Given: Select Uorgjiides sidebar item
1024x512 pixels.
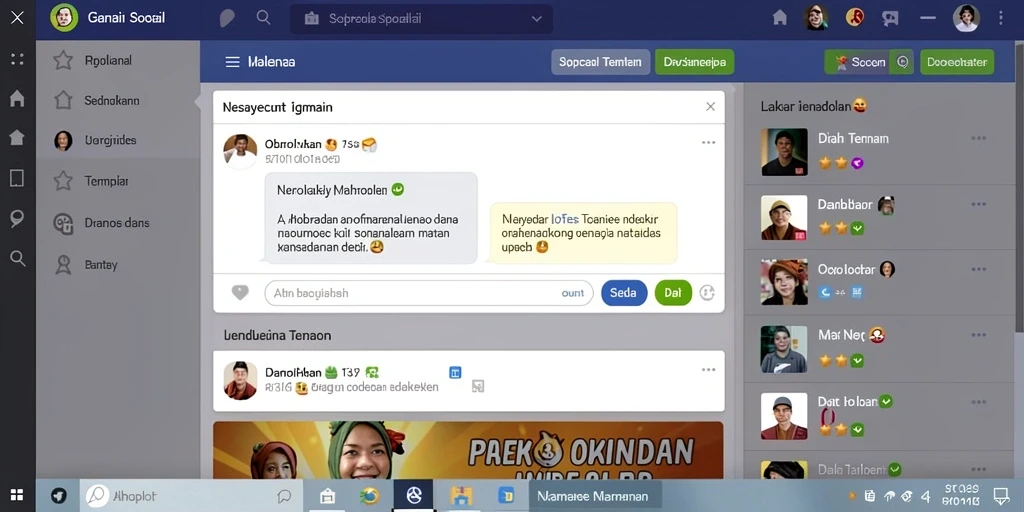Looking at the screenshot, I should coord(118,140).
